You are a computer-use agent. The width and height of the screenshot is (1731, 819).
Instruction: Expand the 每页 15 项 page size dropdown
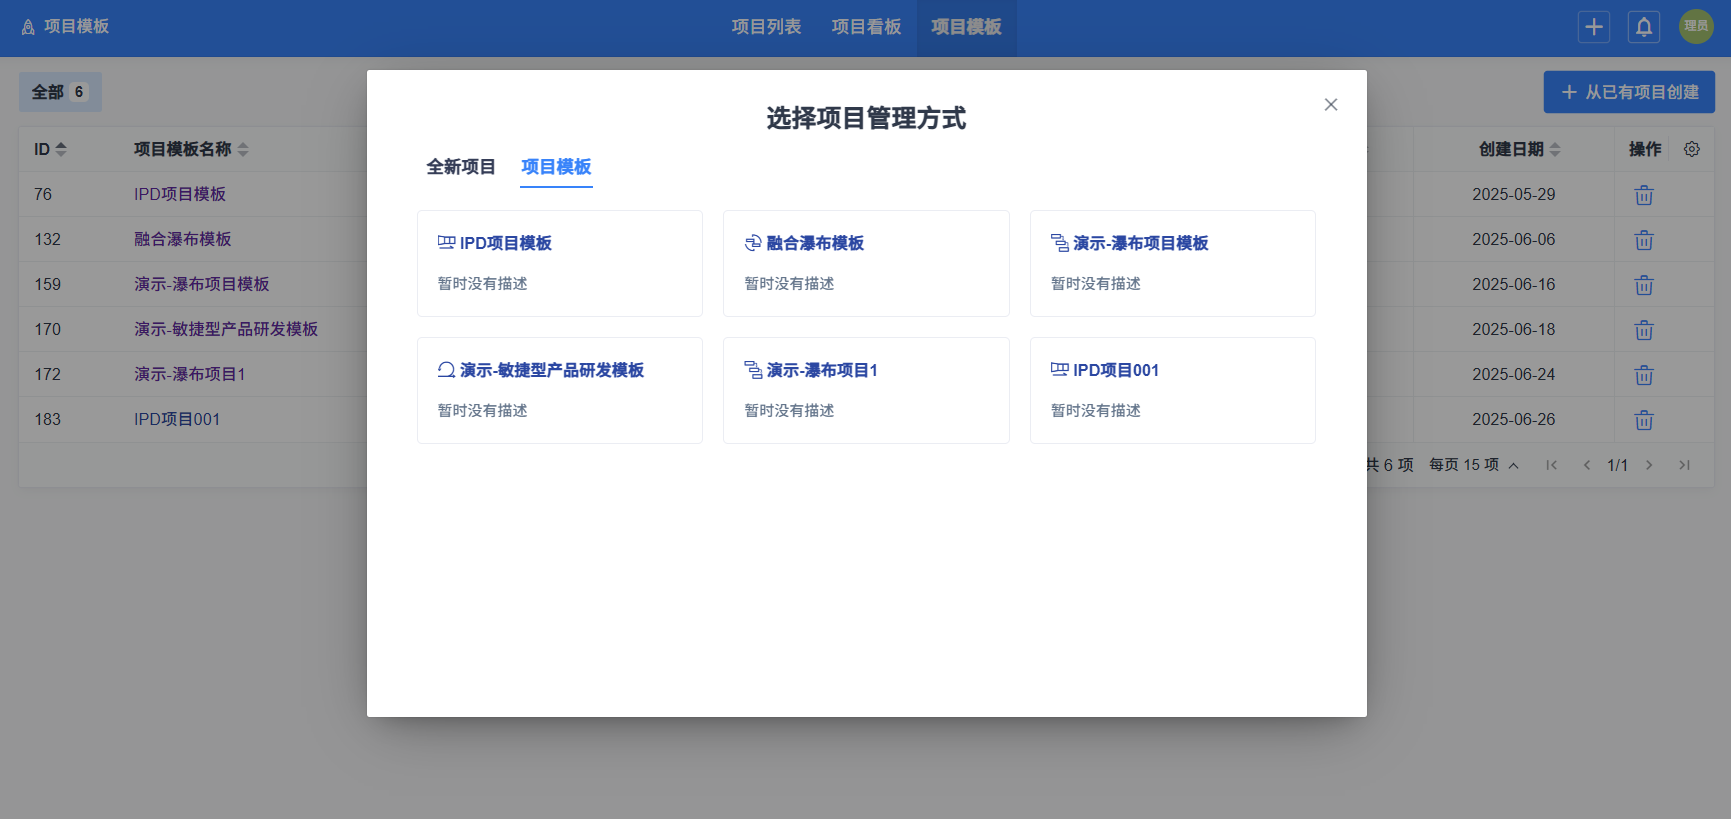[1474, 465]
